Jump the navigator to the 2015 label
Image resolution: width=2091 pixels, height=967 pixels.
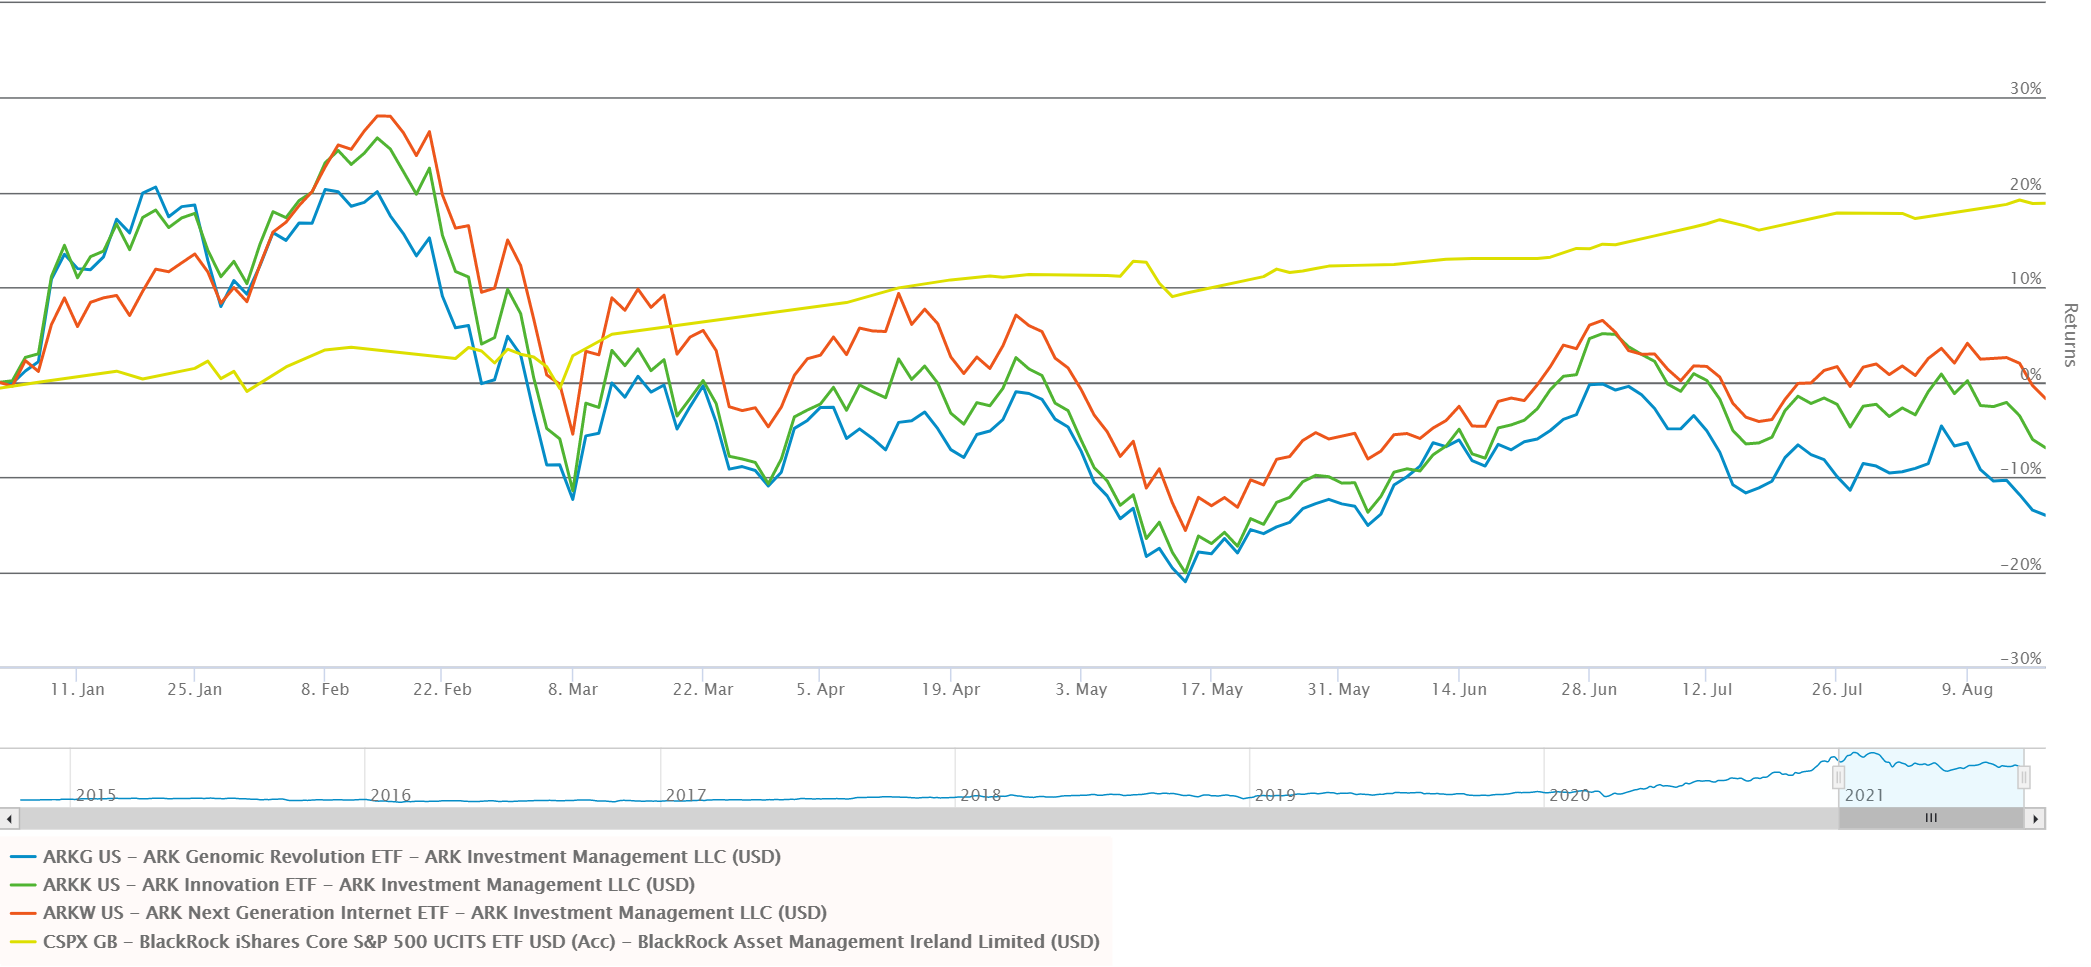[x=96, y=796]
